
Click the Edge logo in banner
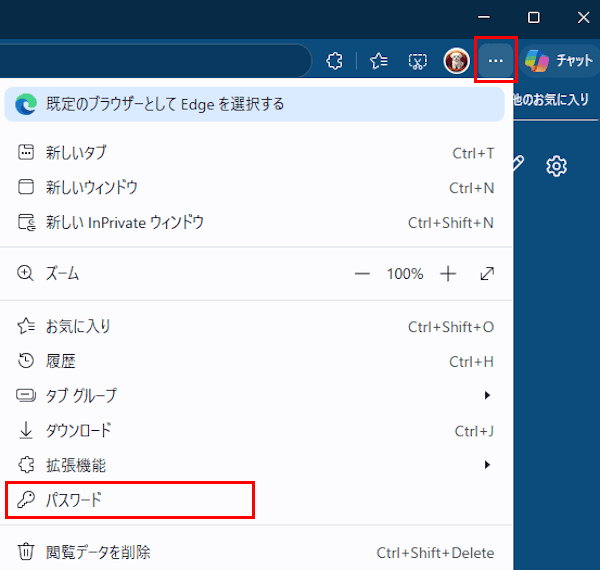pos(26,104)
